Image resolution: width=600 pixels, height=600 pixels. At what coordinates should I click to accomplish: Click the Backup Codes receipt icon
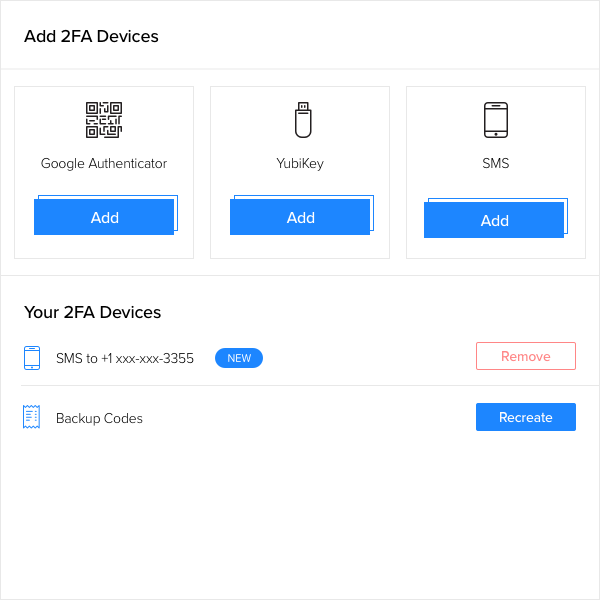31,417
